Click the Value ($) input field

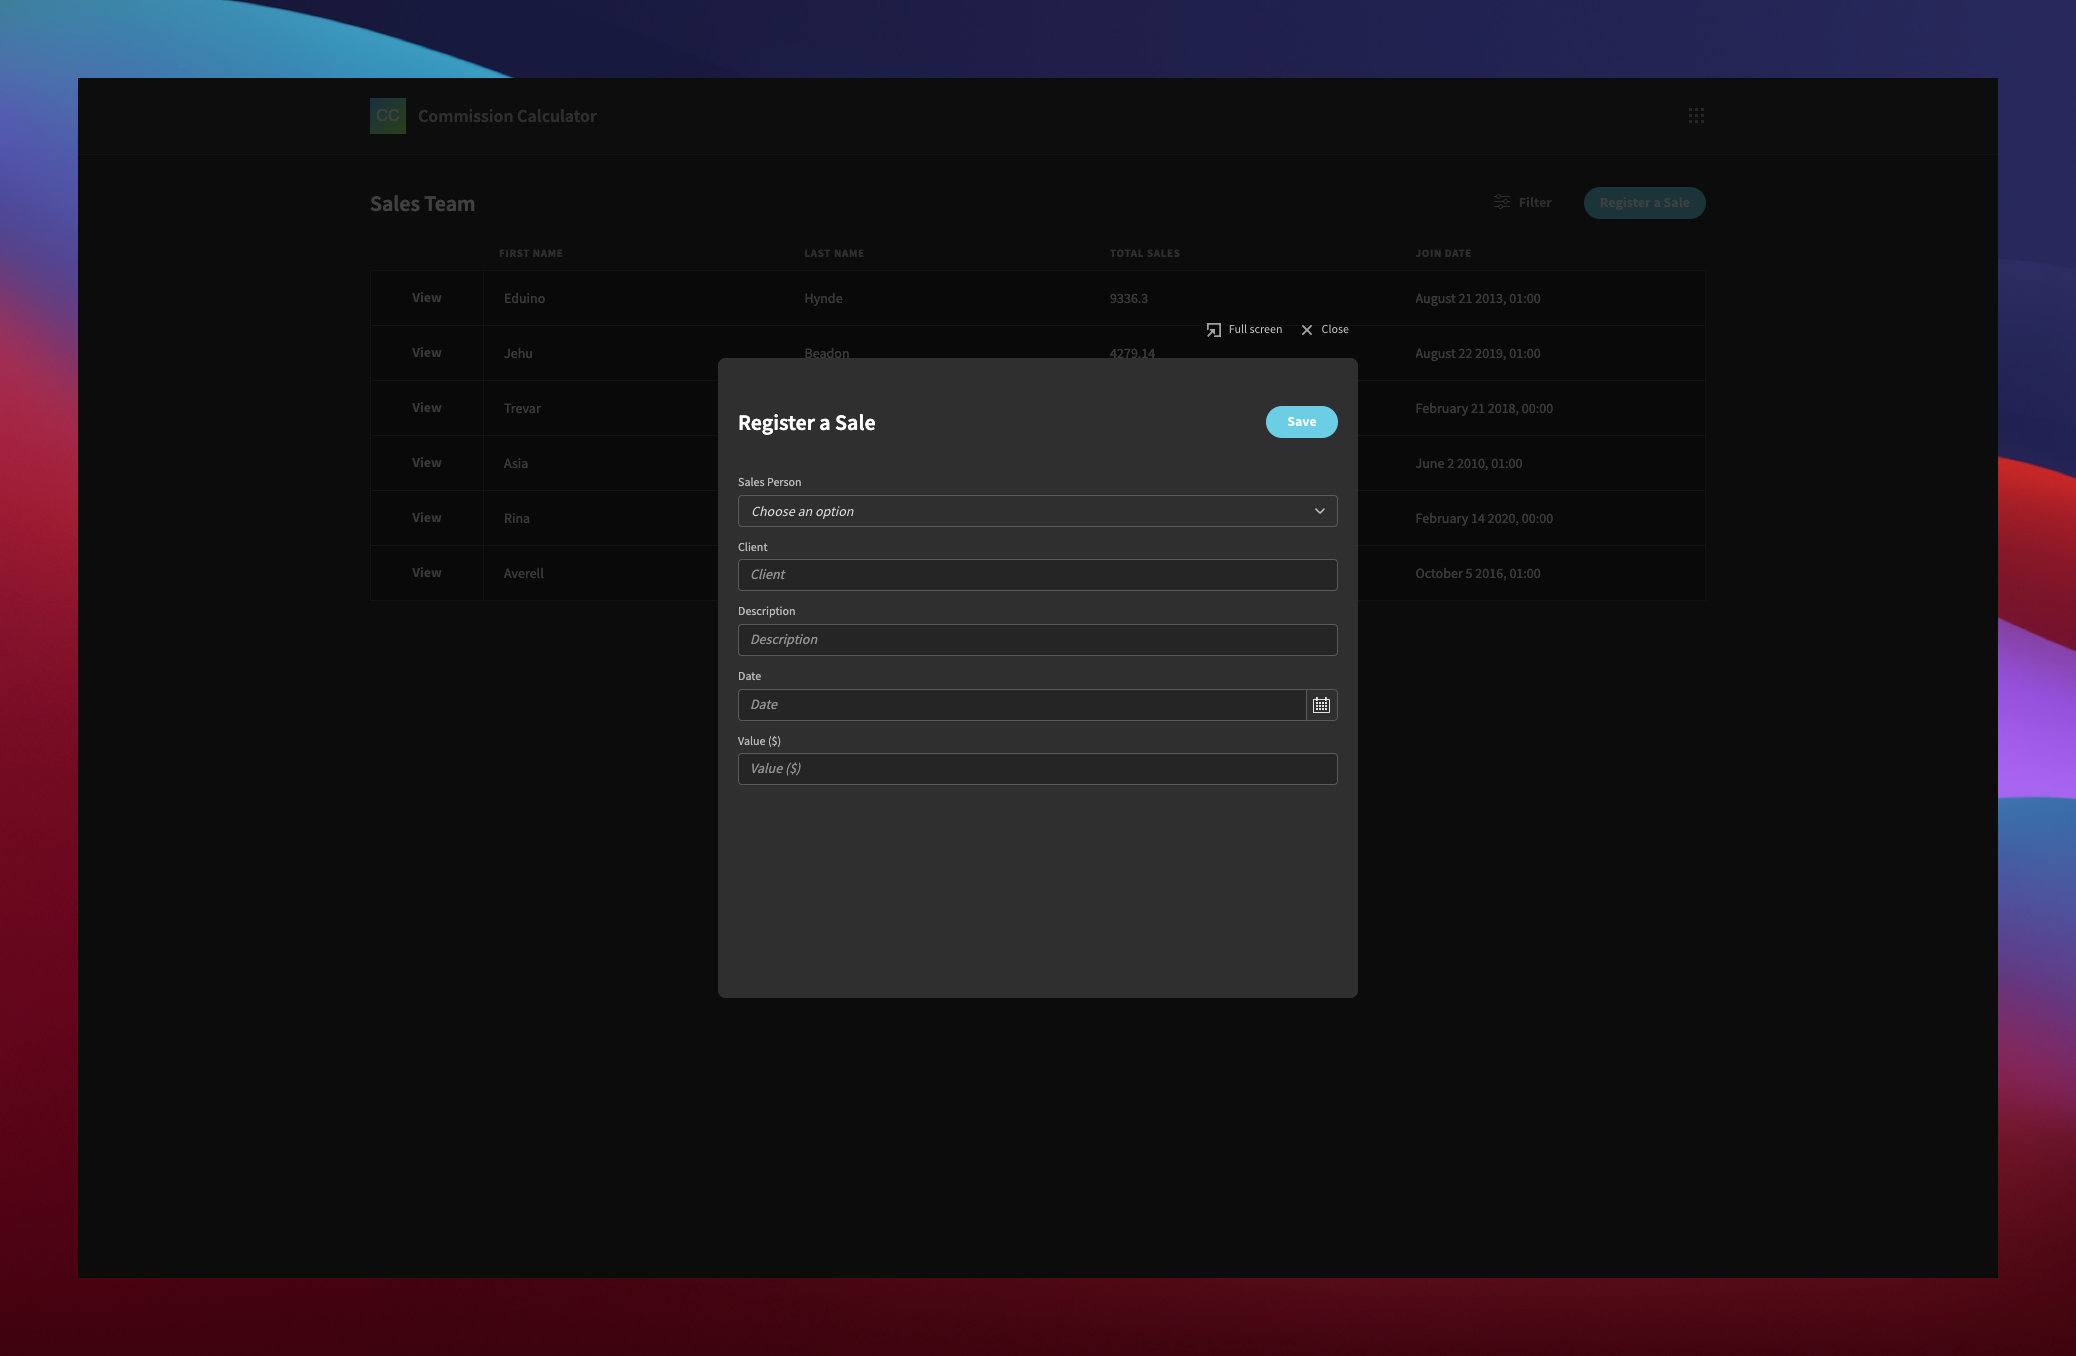1037,768
